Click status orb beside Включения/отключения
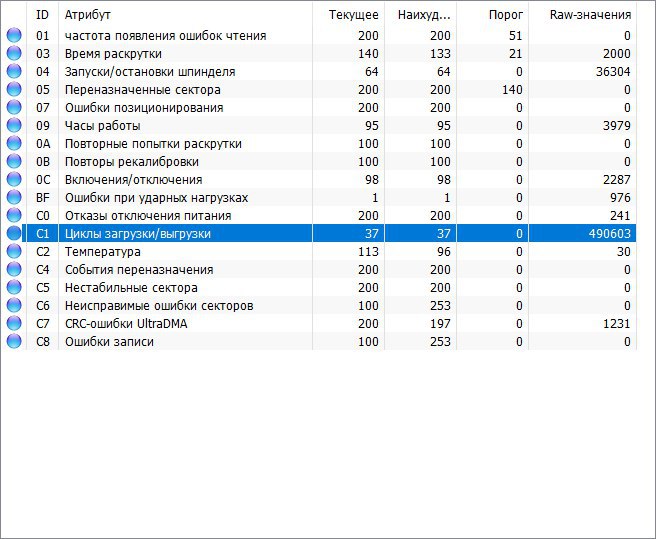 coord(14,179)
